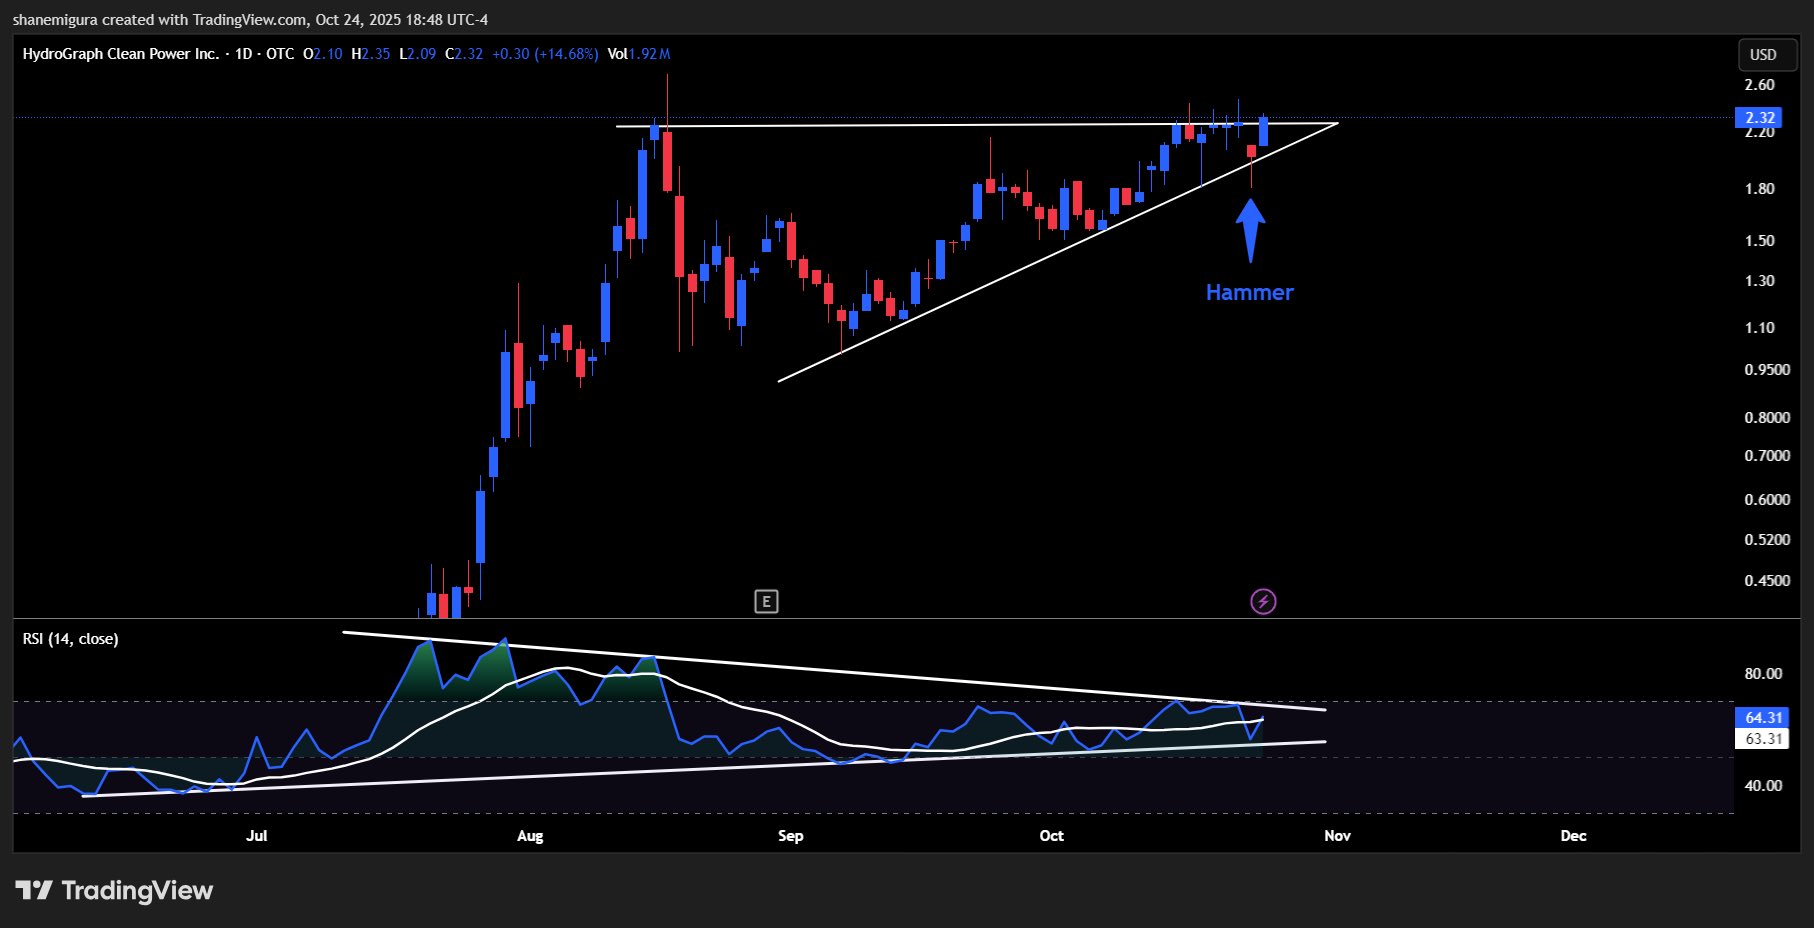
Task: Click the Nov label on the time axis
Action: click(1337, 836)
